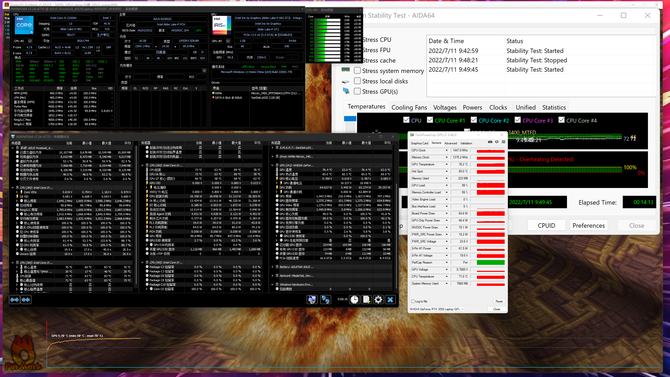Open Graphics Card tab in GPU-Z
The image size is (670, 377).
(420, 143)
